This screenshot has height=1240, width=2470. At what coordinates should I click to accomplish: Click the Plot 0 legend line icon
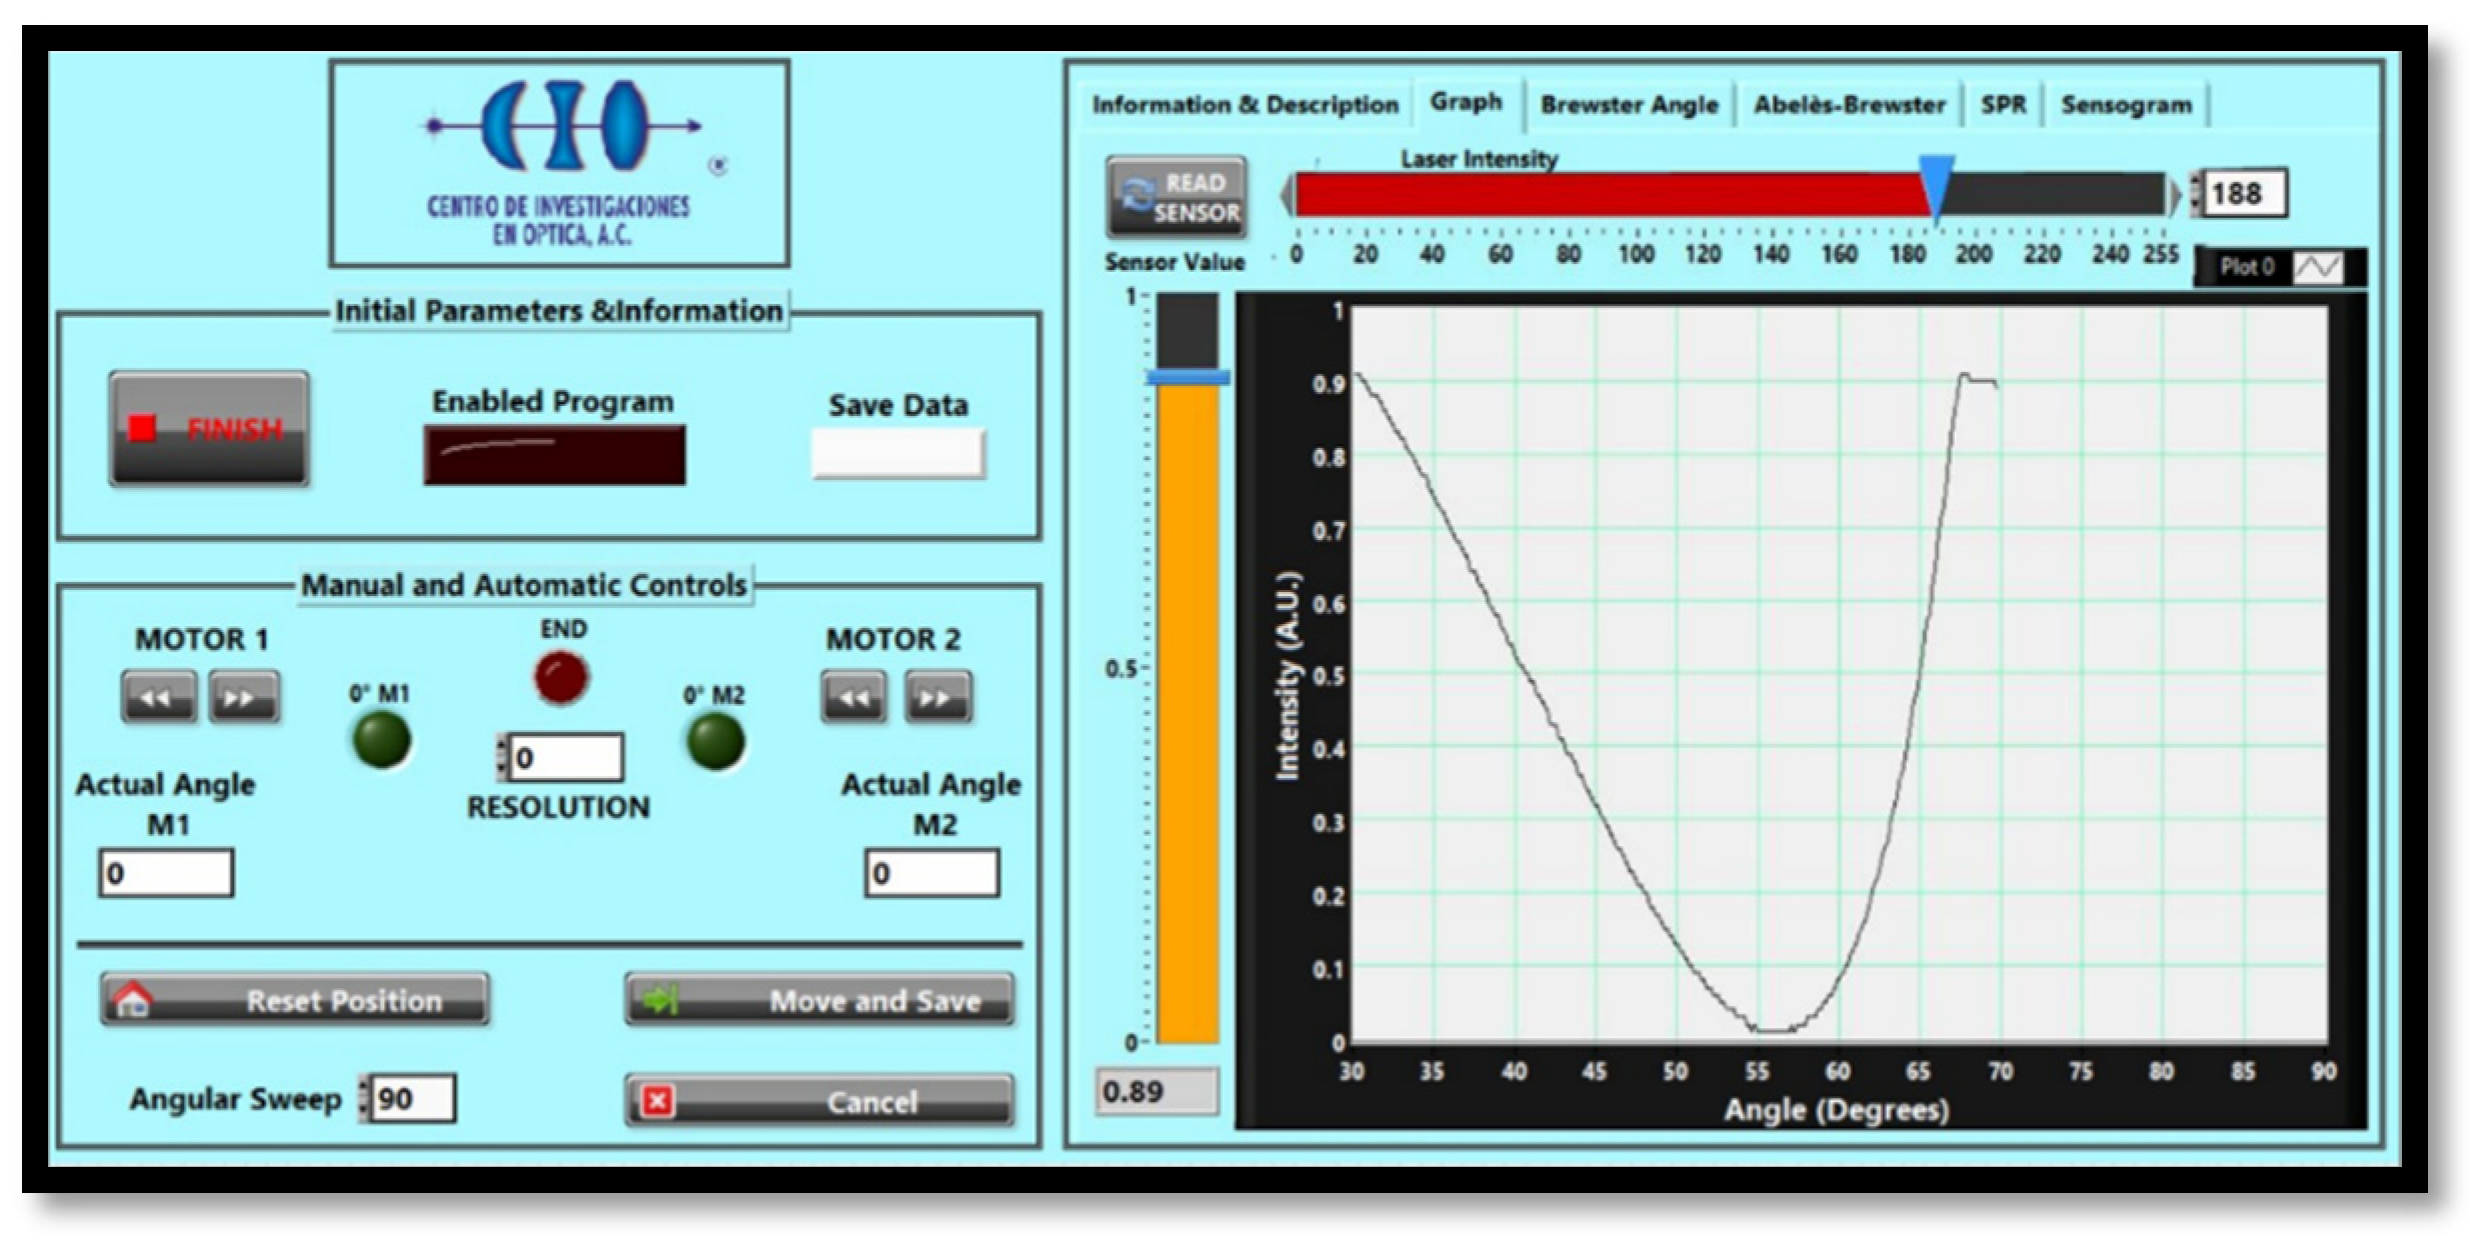(2317, 268)
